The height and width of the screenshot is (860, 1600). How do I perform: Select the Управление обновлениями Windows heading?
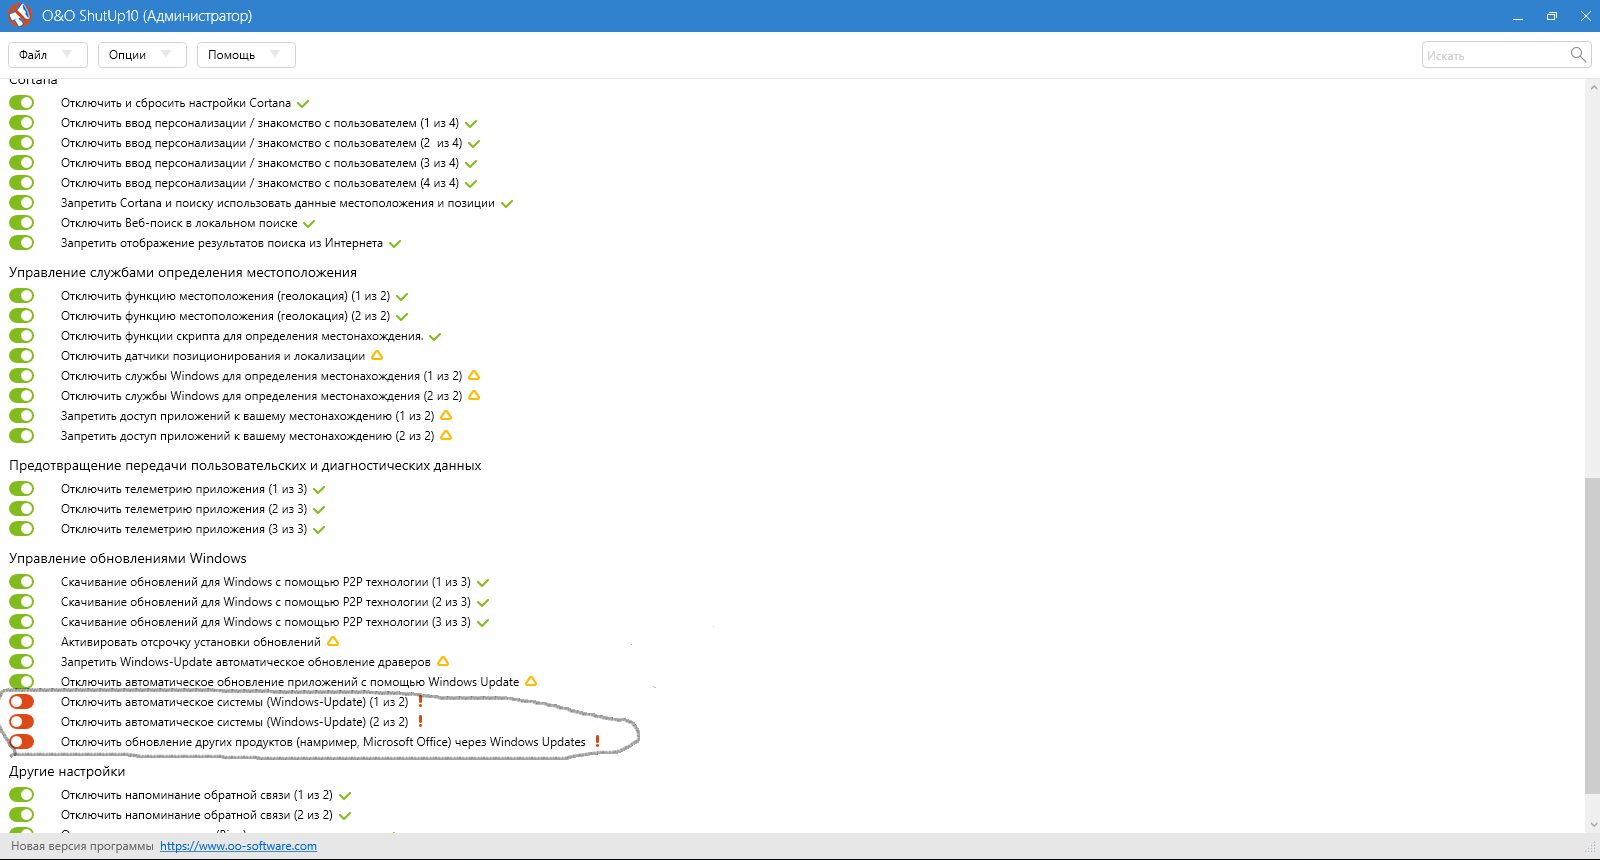click(128, 558)
